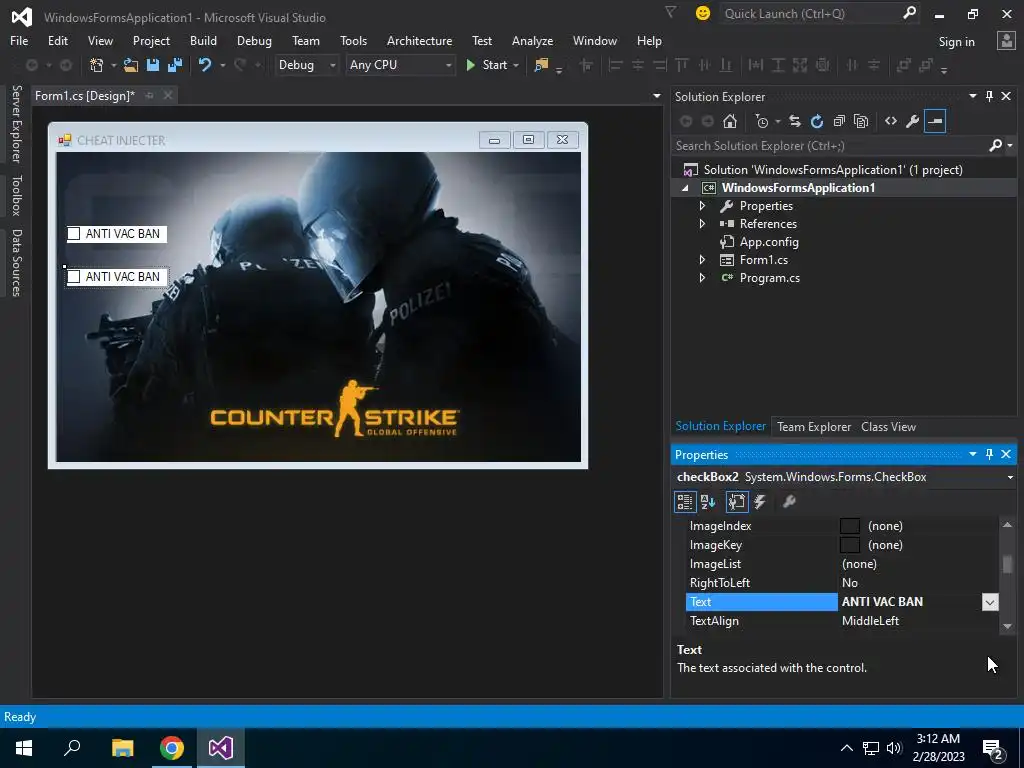Click the New Project toolbar icon
This screenshot has width=1024, height=768.
click(x=96, y=65)
